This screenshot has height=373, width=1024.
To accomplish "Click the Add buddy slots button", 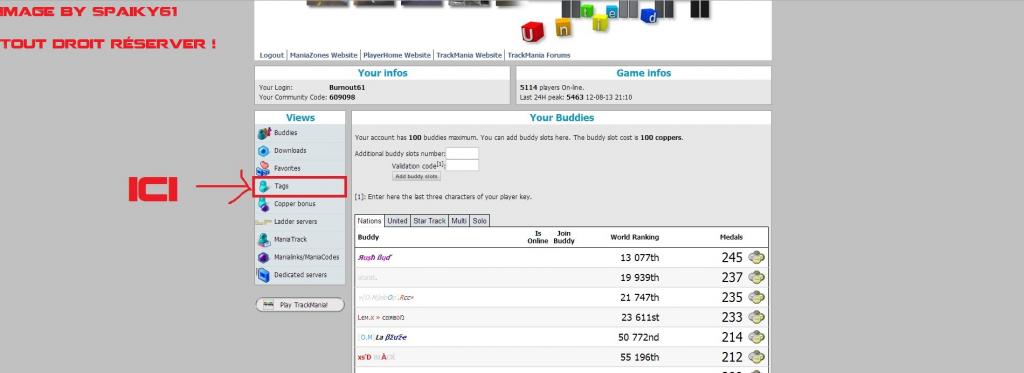I will pyautogui.click(x=417, y=176).
